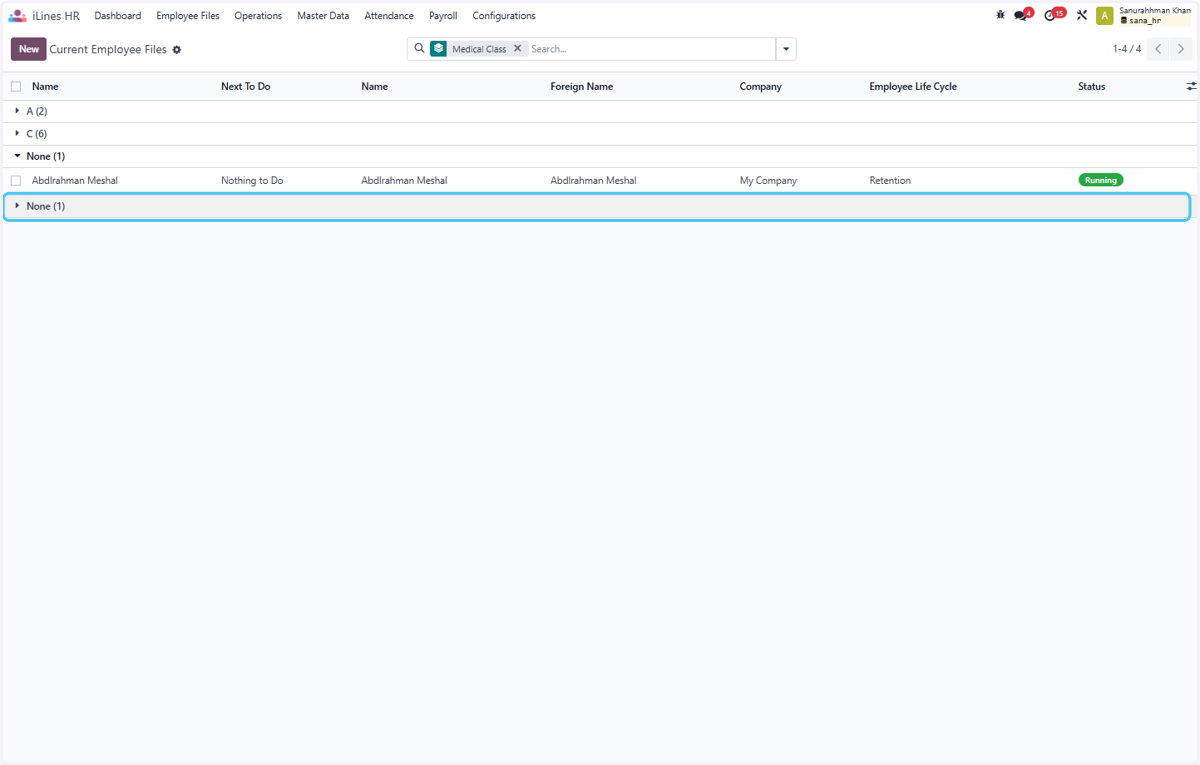This screenshot has width=1200, height=765.
Task: Click the My Company cell
Action: (768, 181)
